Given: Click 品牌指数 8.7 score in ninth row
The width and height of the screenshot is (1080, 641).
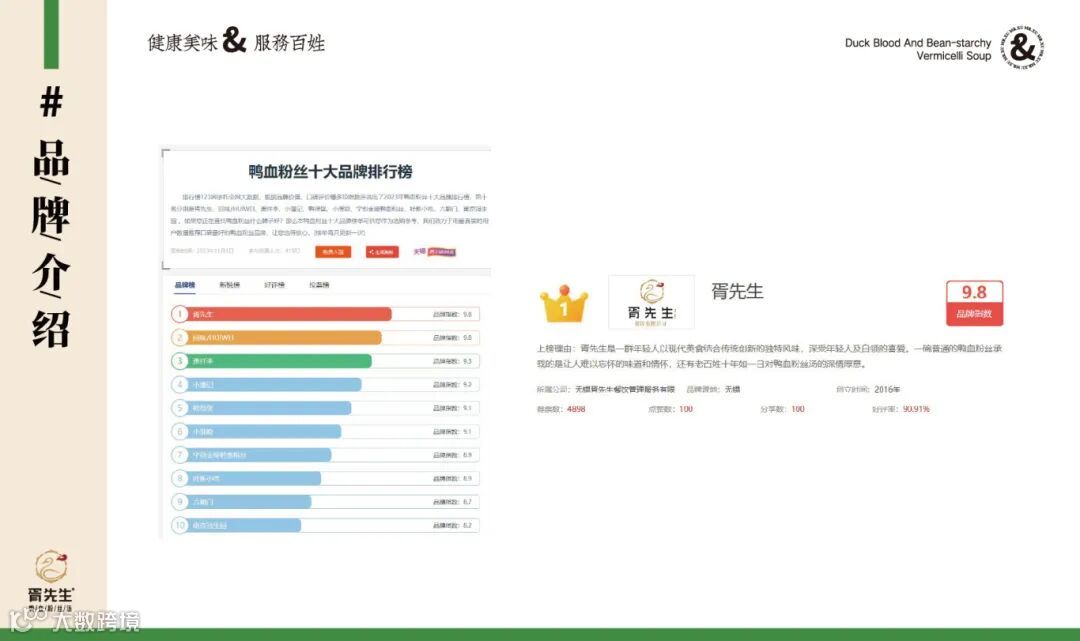Looking at the screenshot, I should click(453, 502).
